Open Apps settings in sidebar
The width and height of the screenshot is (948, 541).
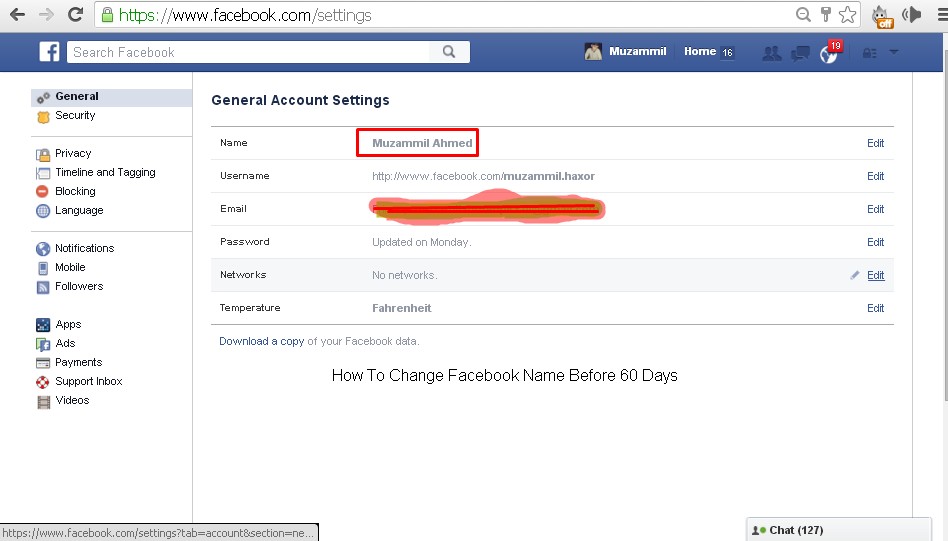(x=68, y=325)
